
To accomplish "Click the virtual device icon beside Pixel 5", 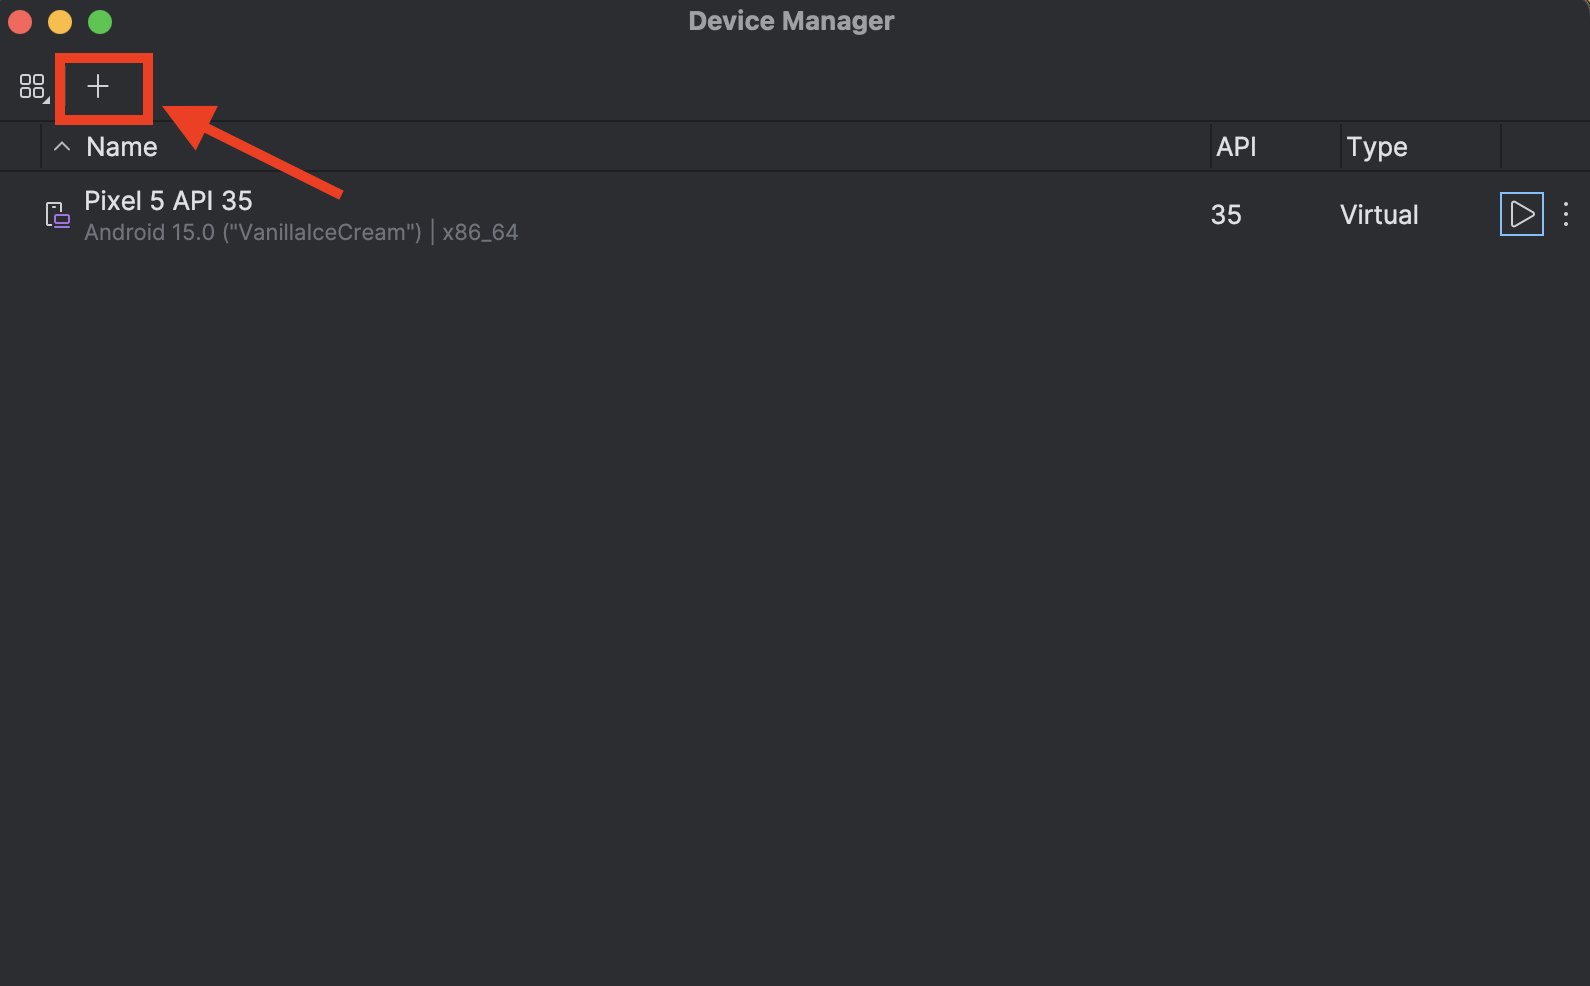I will click(58, 215).
